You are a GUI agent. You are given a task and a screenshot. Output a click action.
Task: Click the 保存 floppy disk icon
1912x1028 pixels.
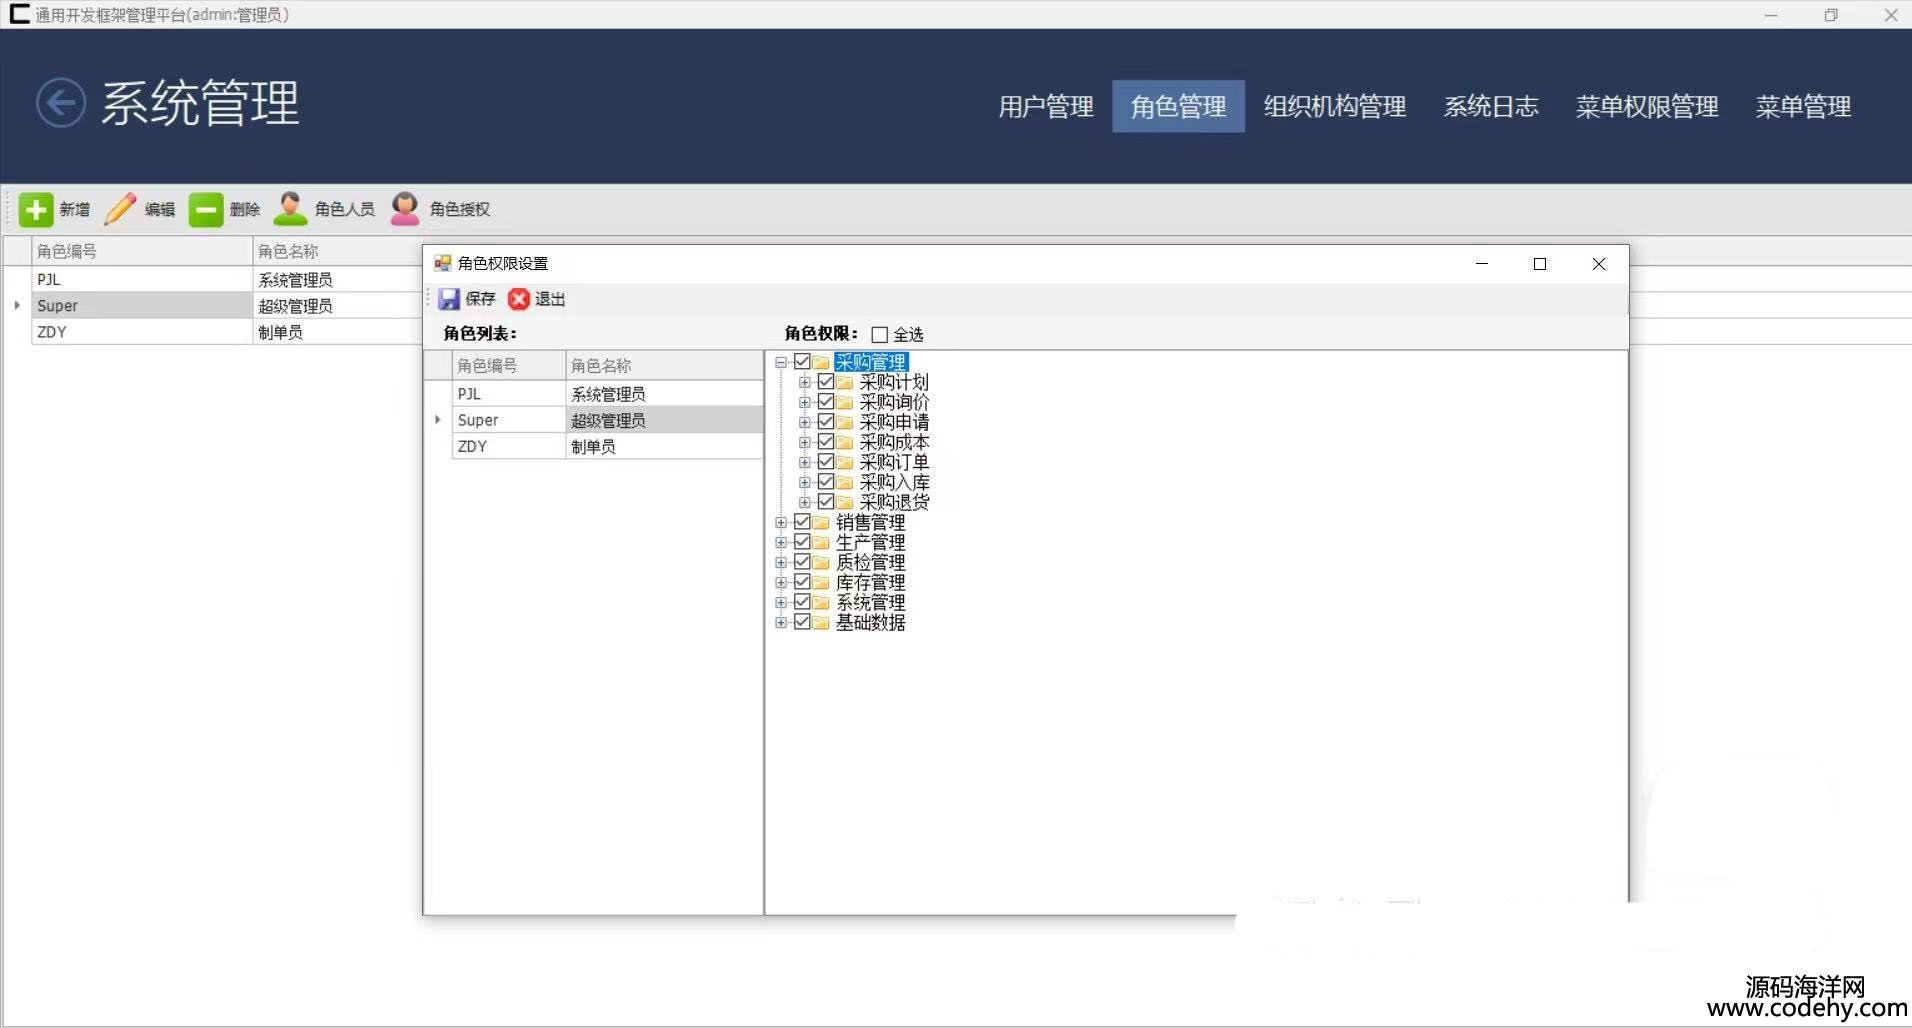pos(449,299)
